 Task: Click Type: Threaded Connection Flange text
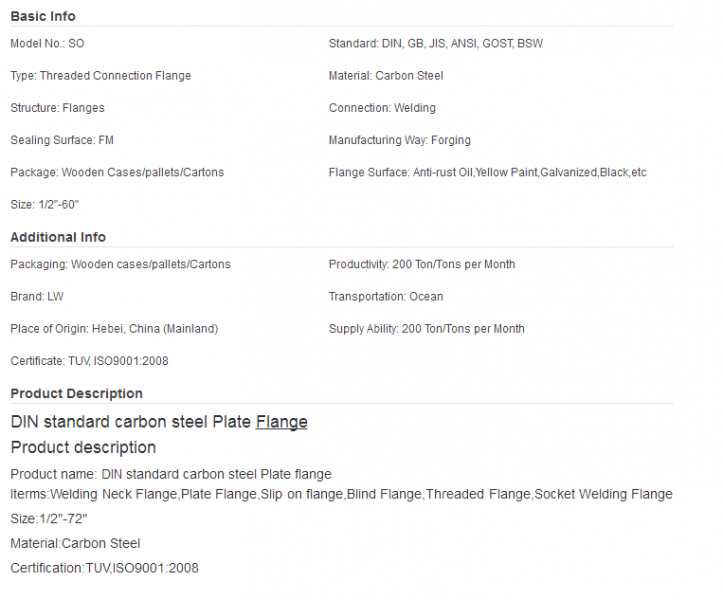coord(101,76)
